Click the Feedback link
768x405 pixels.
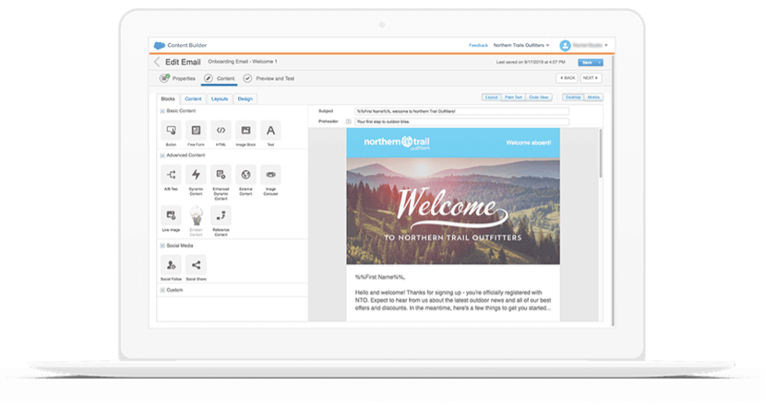click(x=479, y=46)
